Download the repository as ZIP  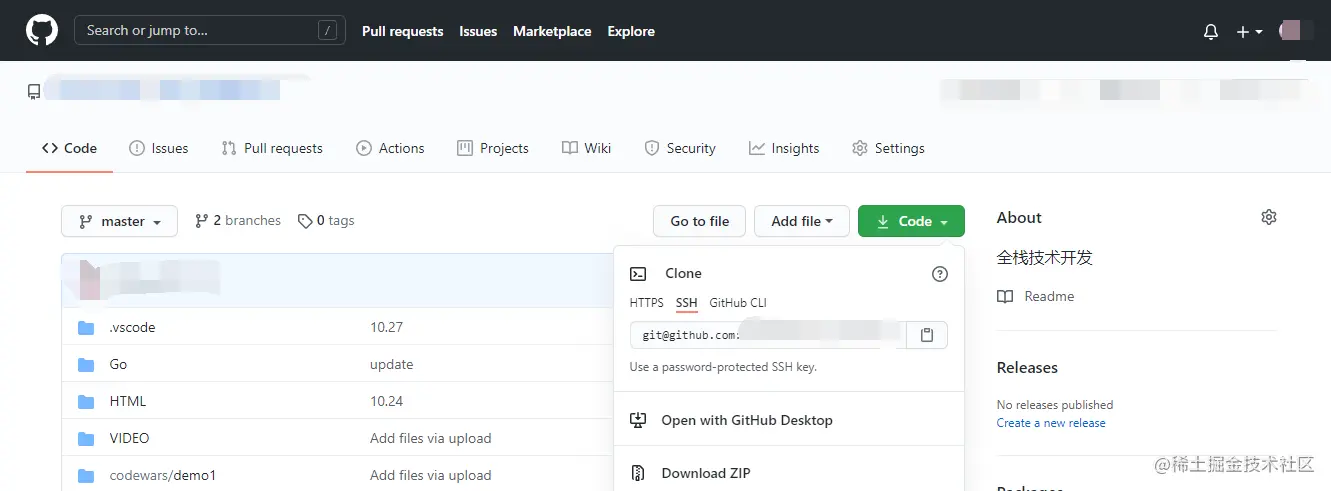(x=705, y=473)
